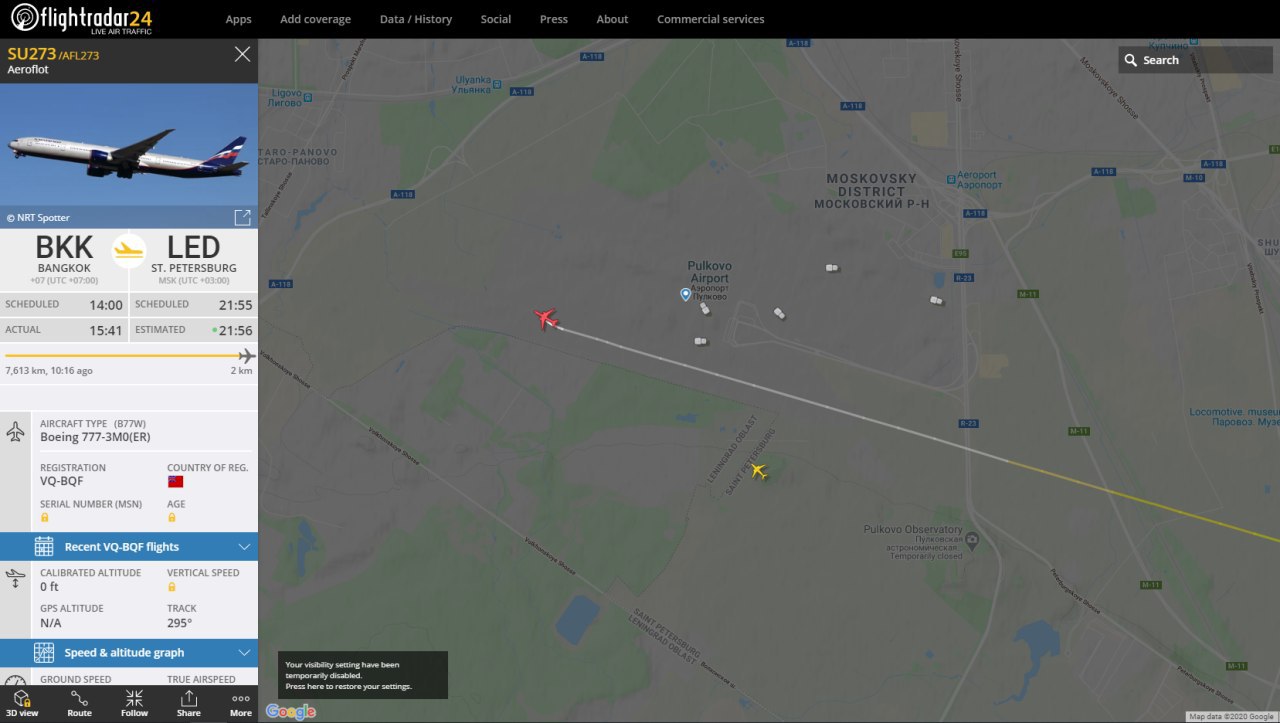Open the 3D view of the flight
This screenshot has height=723, width=1280.
[x=22, y=703]
